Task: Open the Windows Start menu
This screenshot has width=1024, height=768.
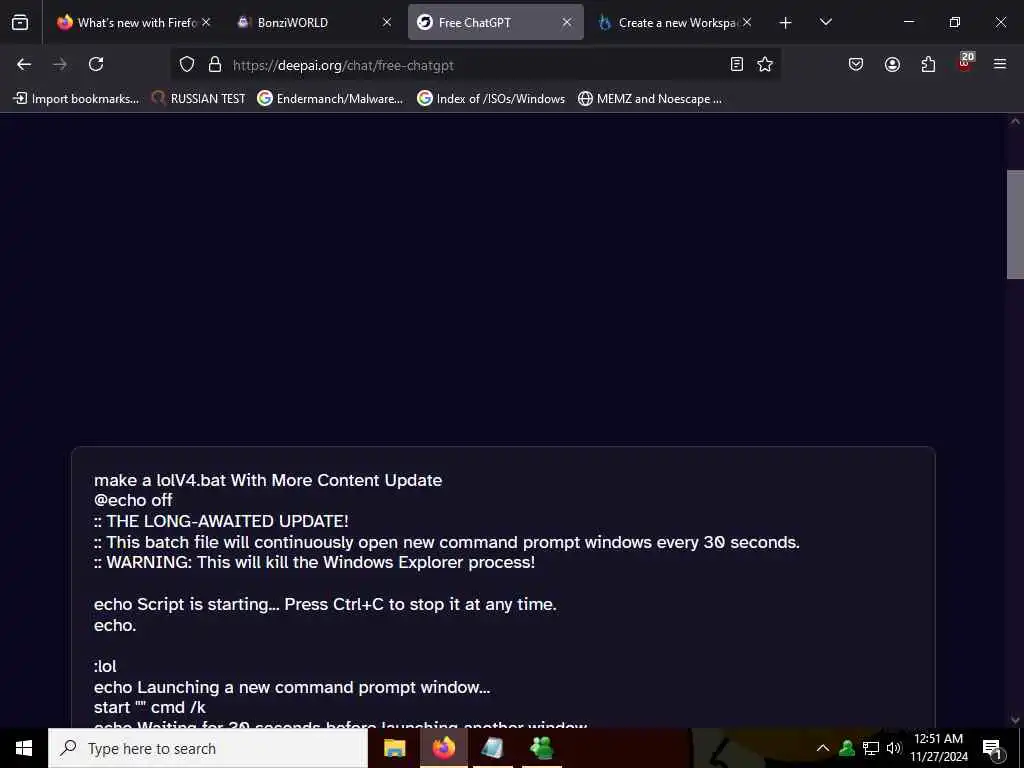Action: coord(24,748)
